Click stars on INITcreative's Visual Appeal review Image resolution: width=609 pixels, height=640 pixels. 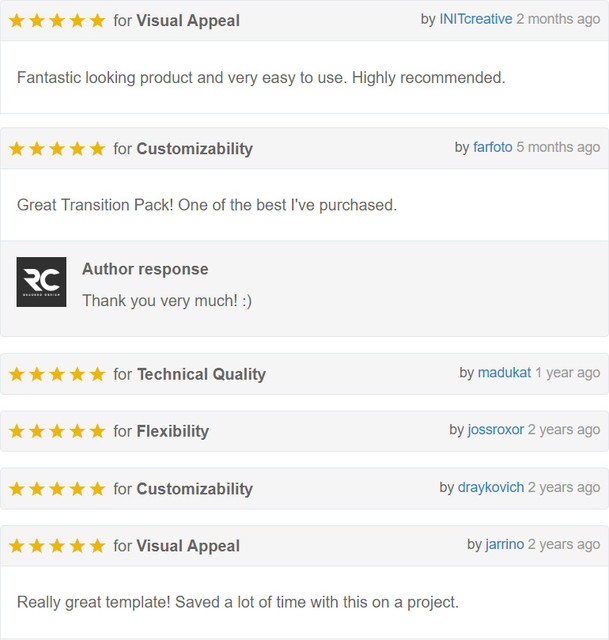[57, 21]
